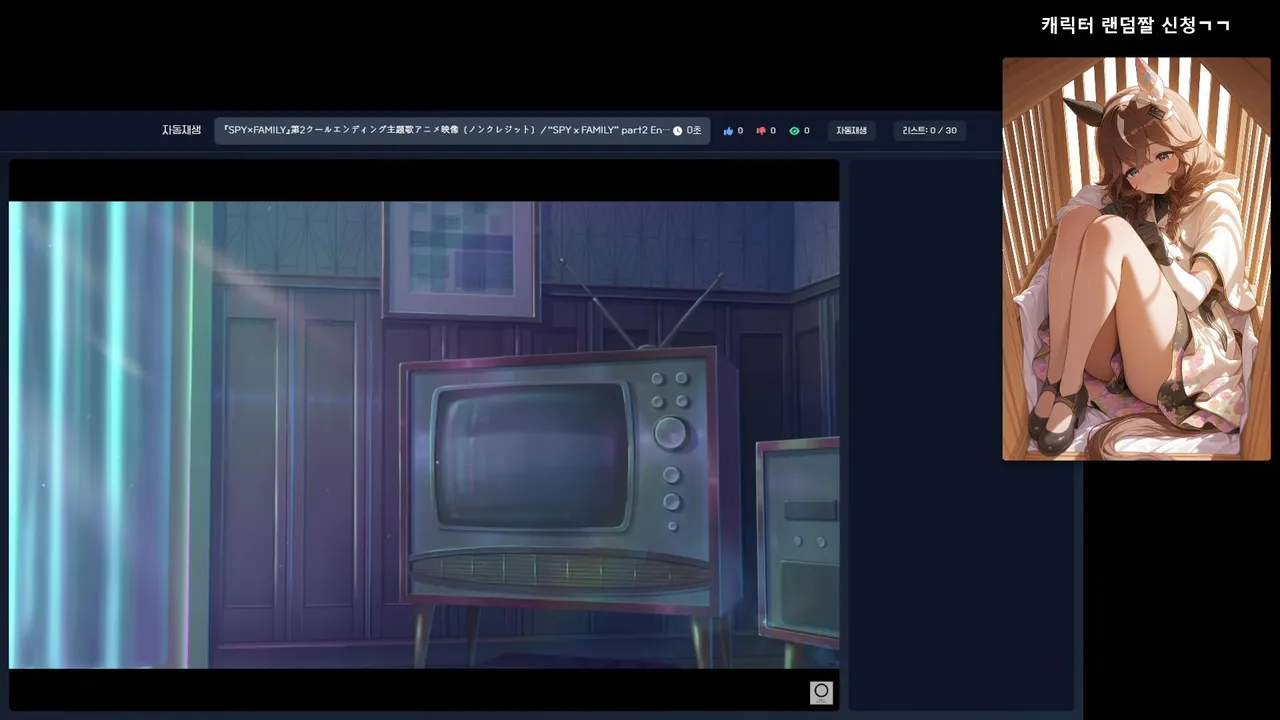Click the thumbs-down dislike icon
Screen dimensions: 1280x720
click(x=761, y=131)
